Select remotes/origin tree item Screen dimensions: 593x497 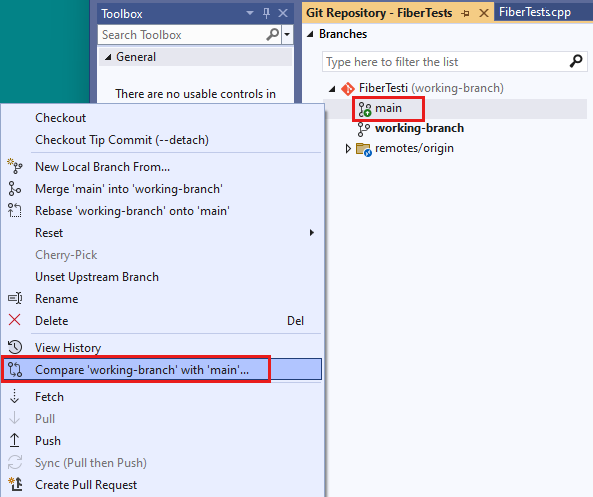coord(414,148)
